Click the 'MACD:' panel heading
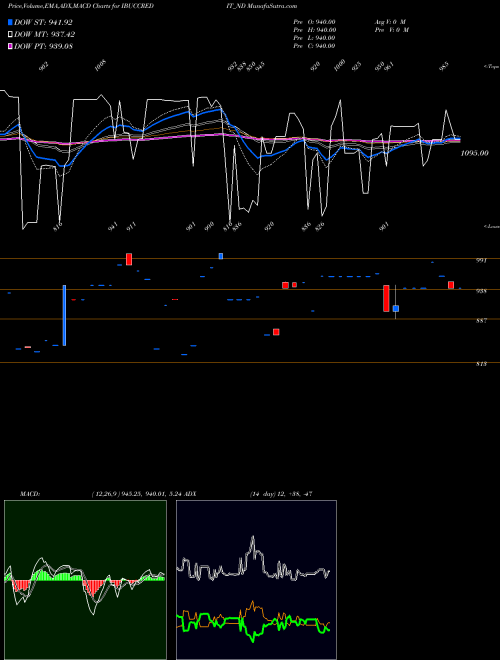 30,494
